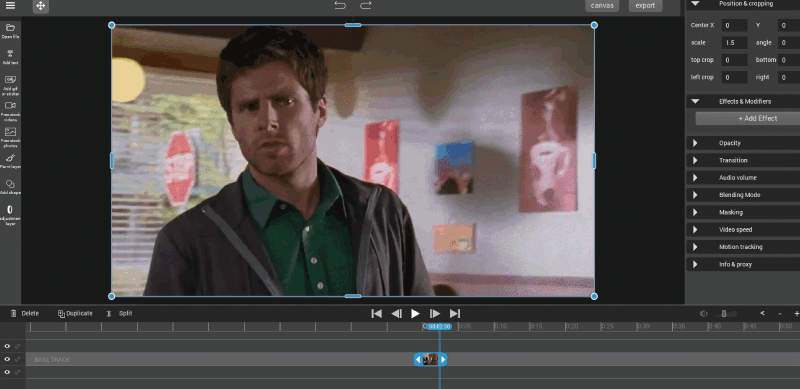Image resolution: width=800 pixels, height=389 pixels.
Task: Click the top-left corner resize handle
Action: [x=112, y=25]
